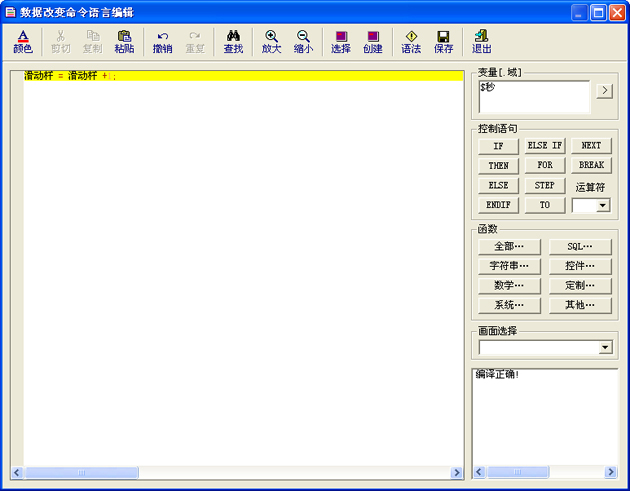Insert the BREAK keyword
The width and height of the screenshot is (630, 491).
tap(591, 166)
